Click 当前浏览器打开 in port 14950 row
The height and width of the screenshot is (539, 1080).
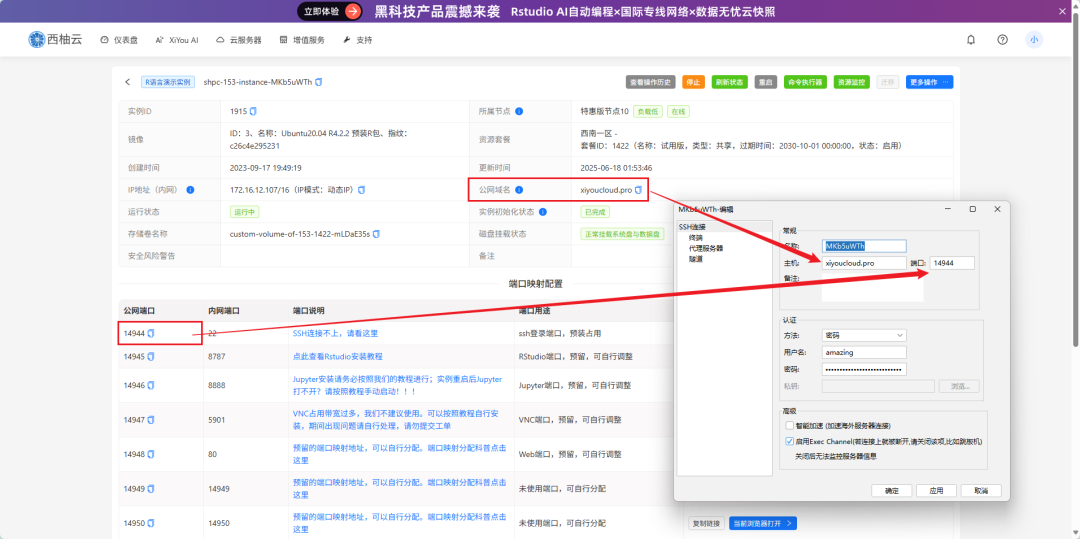(762, 523)
